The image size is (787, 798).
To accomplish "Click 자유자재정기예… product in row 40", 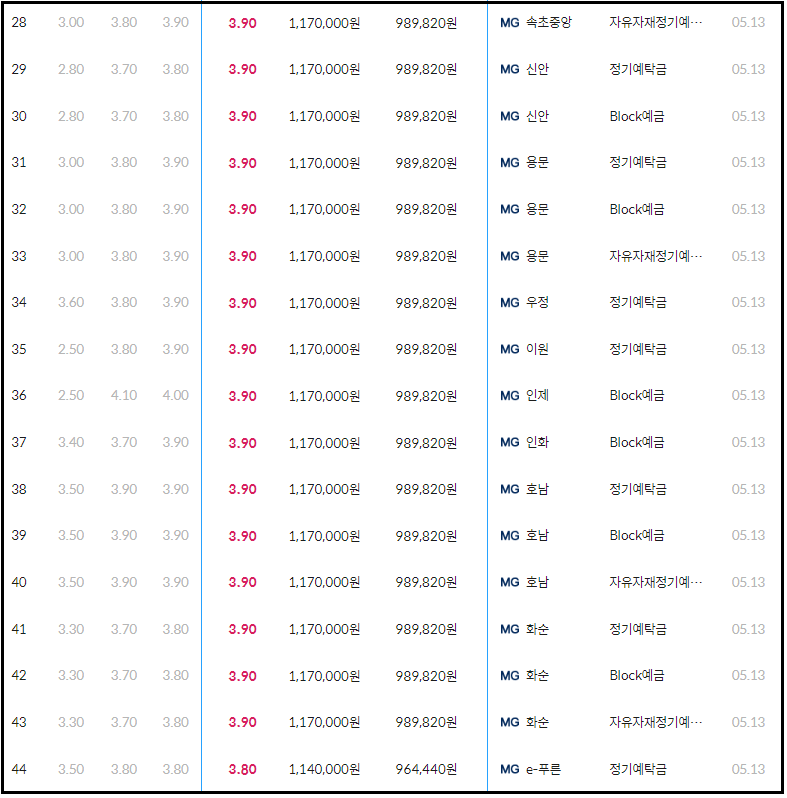I will (x=656, y=582).
